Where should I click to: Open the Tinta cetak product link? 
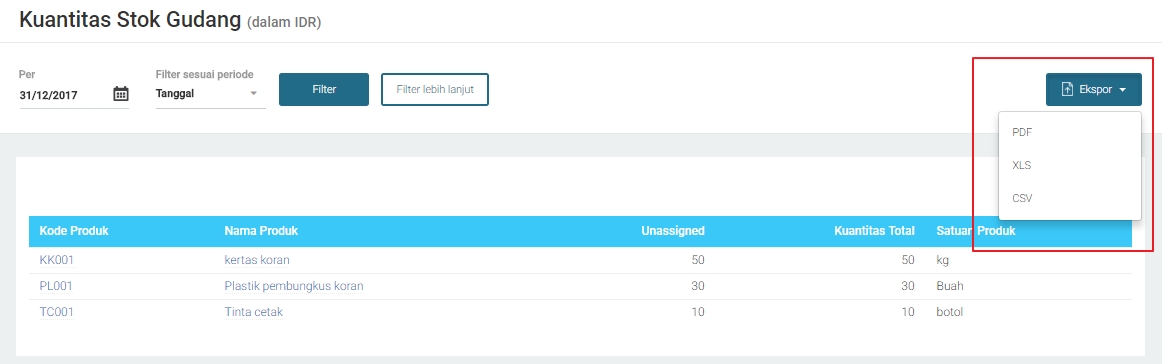tap(253, 312)
